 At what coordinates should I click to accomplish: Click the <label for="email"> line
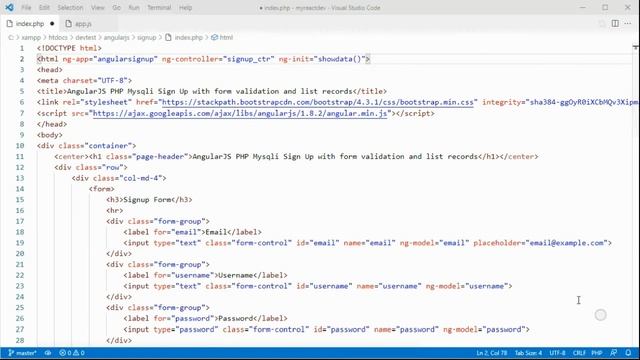(x=192, y=232)
